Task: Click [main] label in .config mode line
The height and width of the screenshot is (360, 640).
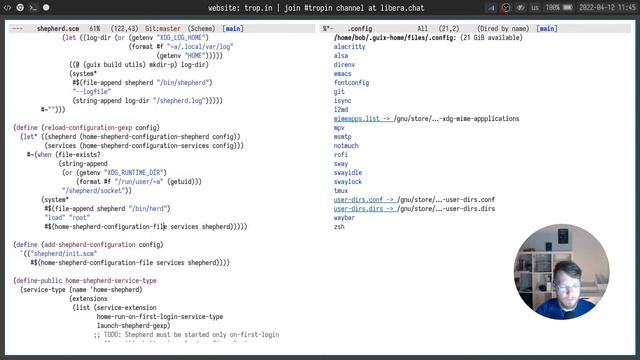Action: (x=547, y=29)
